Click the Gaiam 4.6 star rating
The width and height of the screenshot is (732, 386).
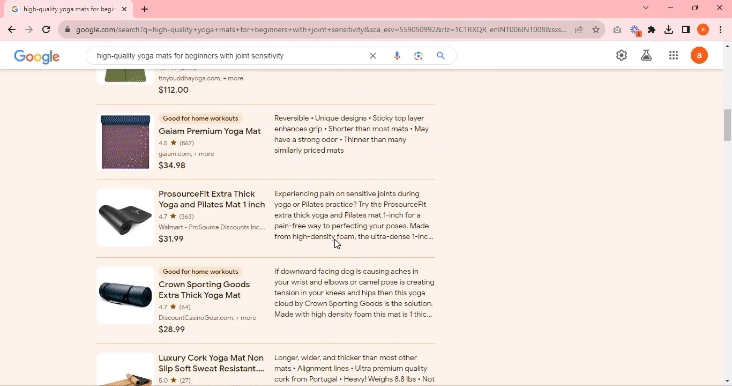coord(176,143)
